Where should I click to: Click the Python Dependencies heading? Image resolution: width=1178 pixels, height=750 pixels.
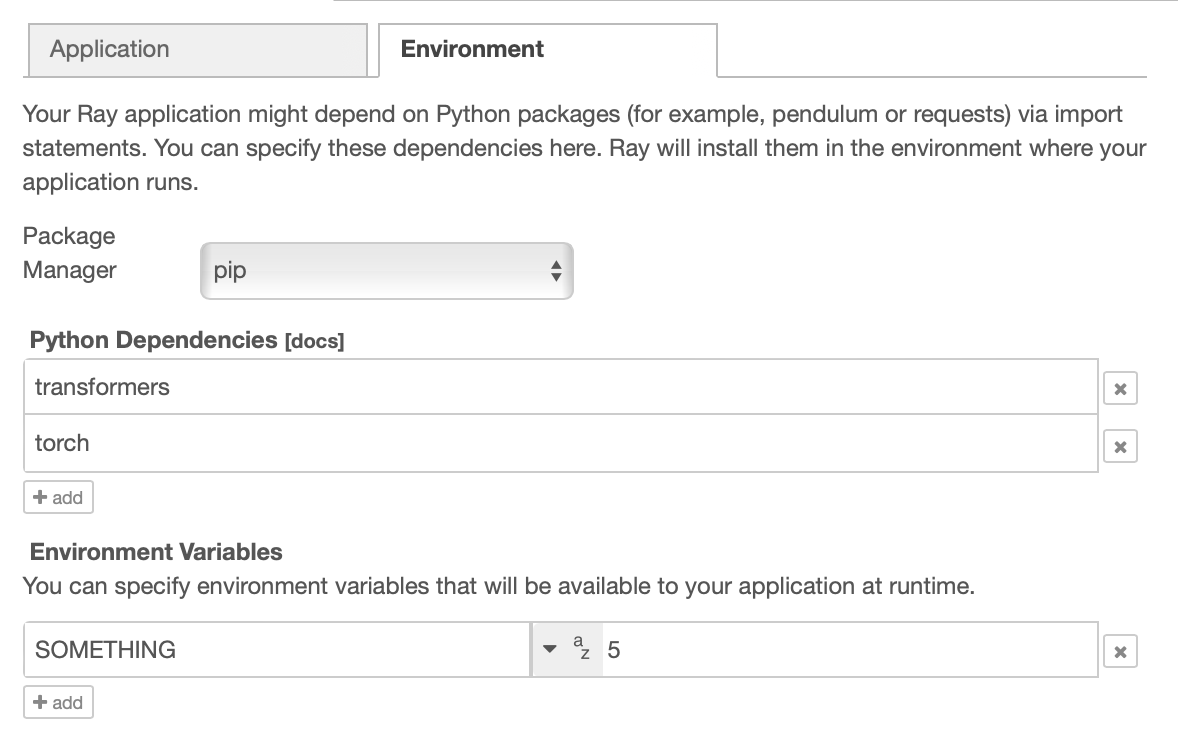tap(153, 340)
